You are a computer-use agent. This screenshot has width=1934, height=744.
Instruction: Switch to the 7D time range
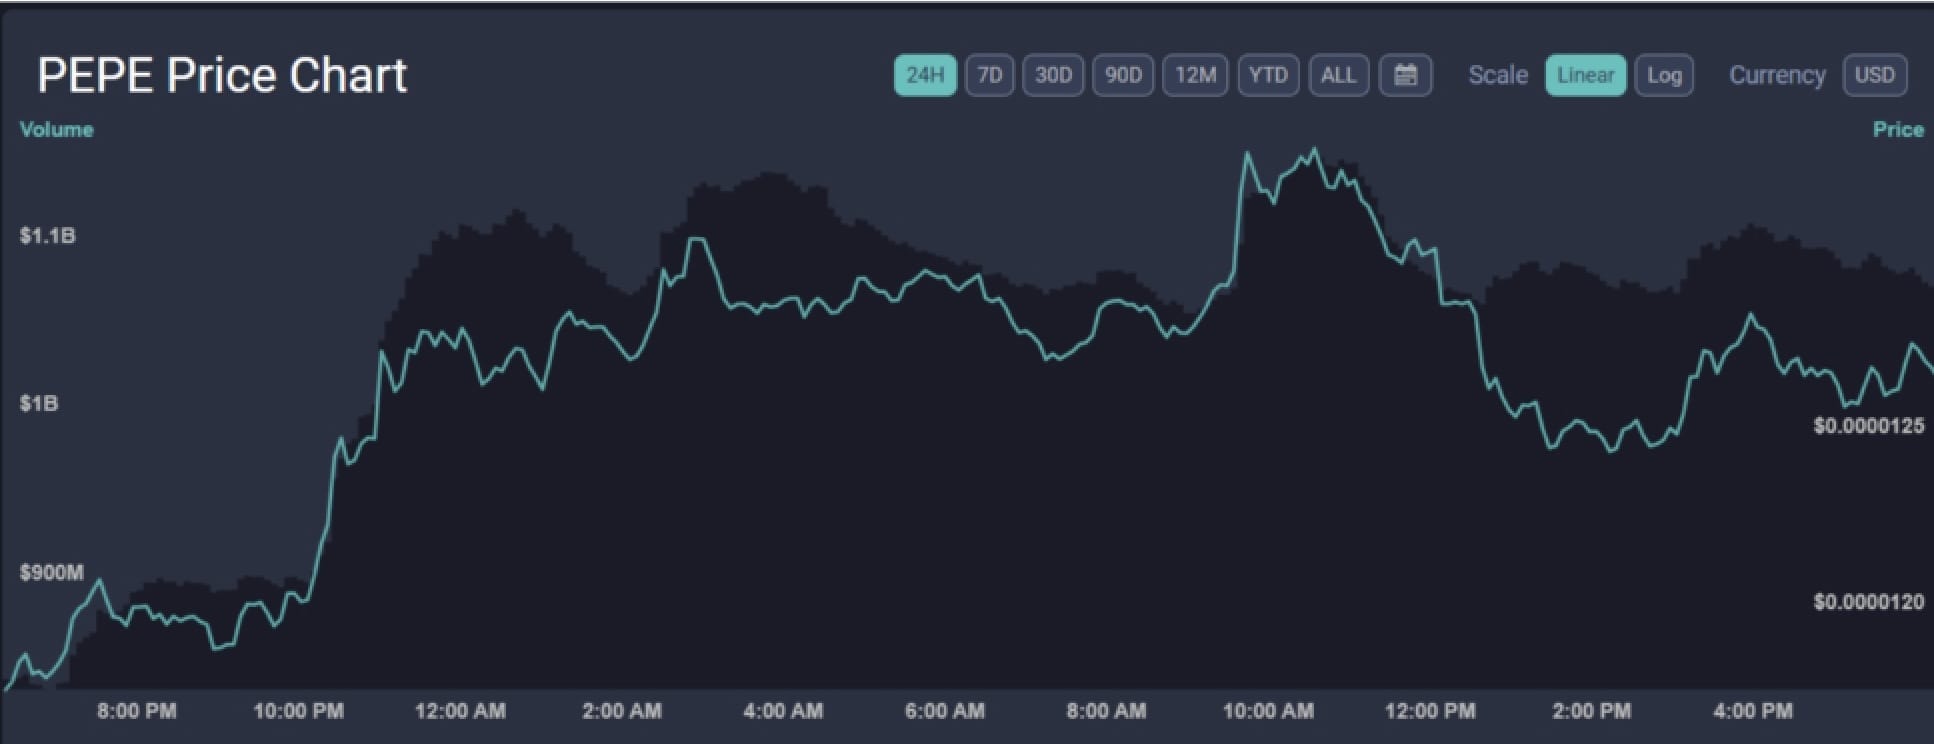(x=989, y=75)
